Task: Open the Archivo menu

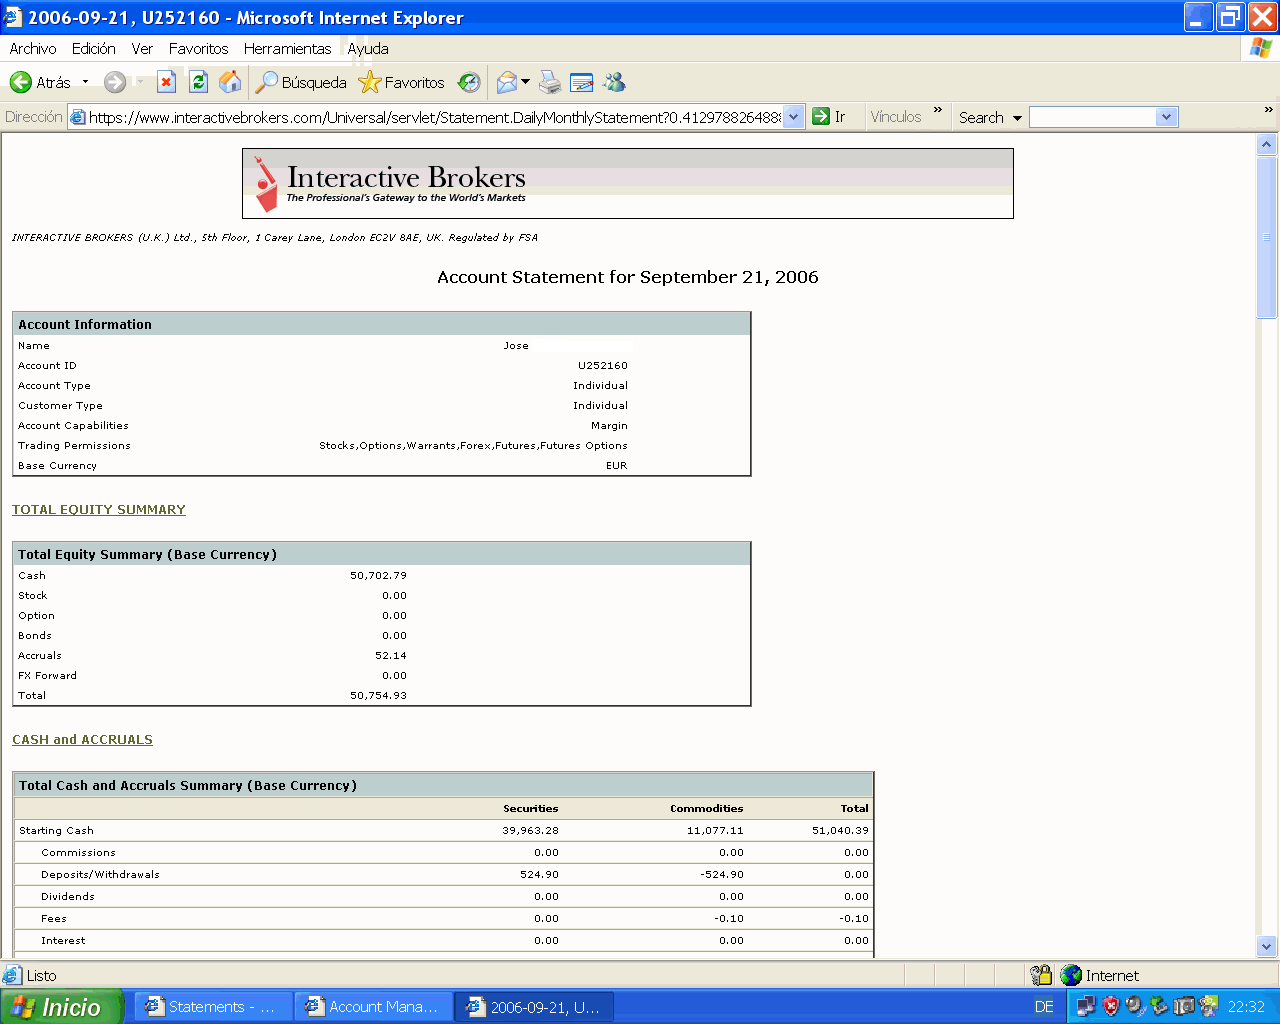Action: (x=33, y=48)
